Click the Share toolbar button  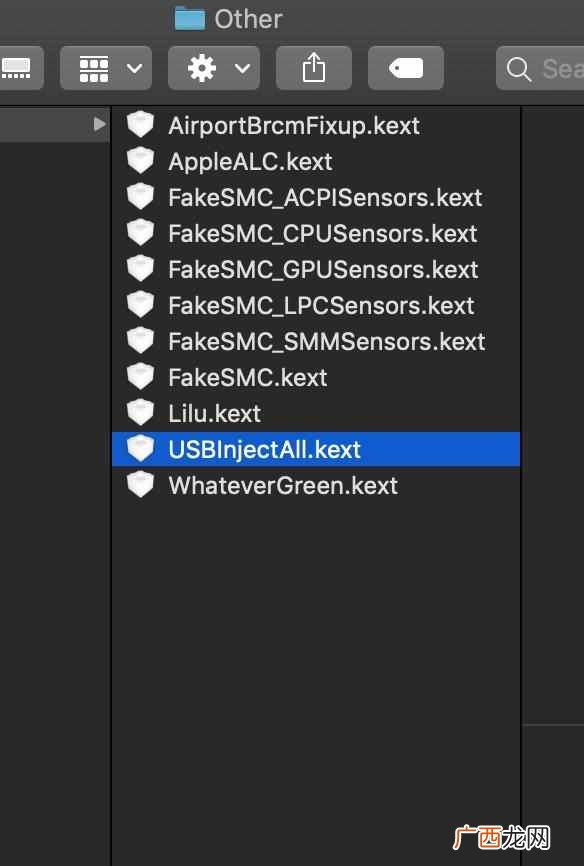[x=313, y=68]
